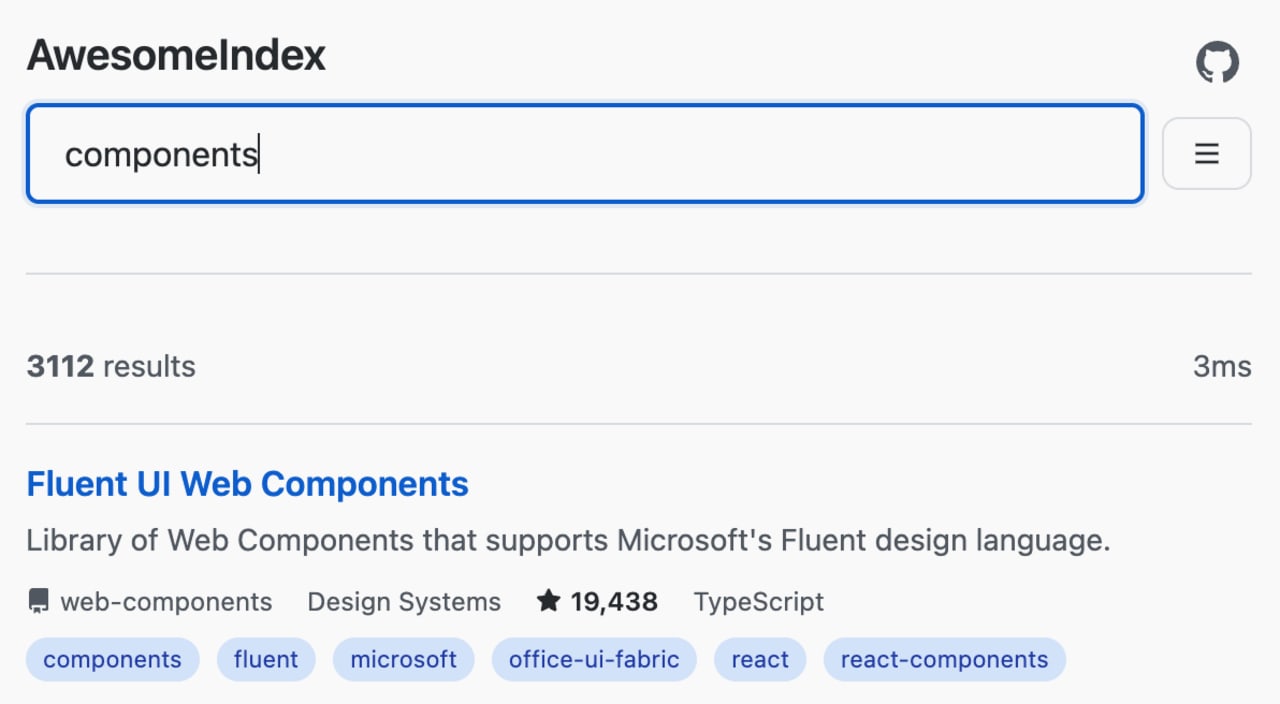Select the TypeScript language label
1280x704 pixels.
coord(758,602)
